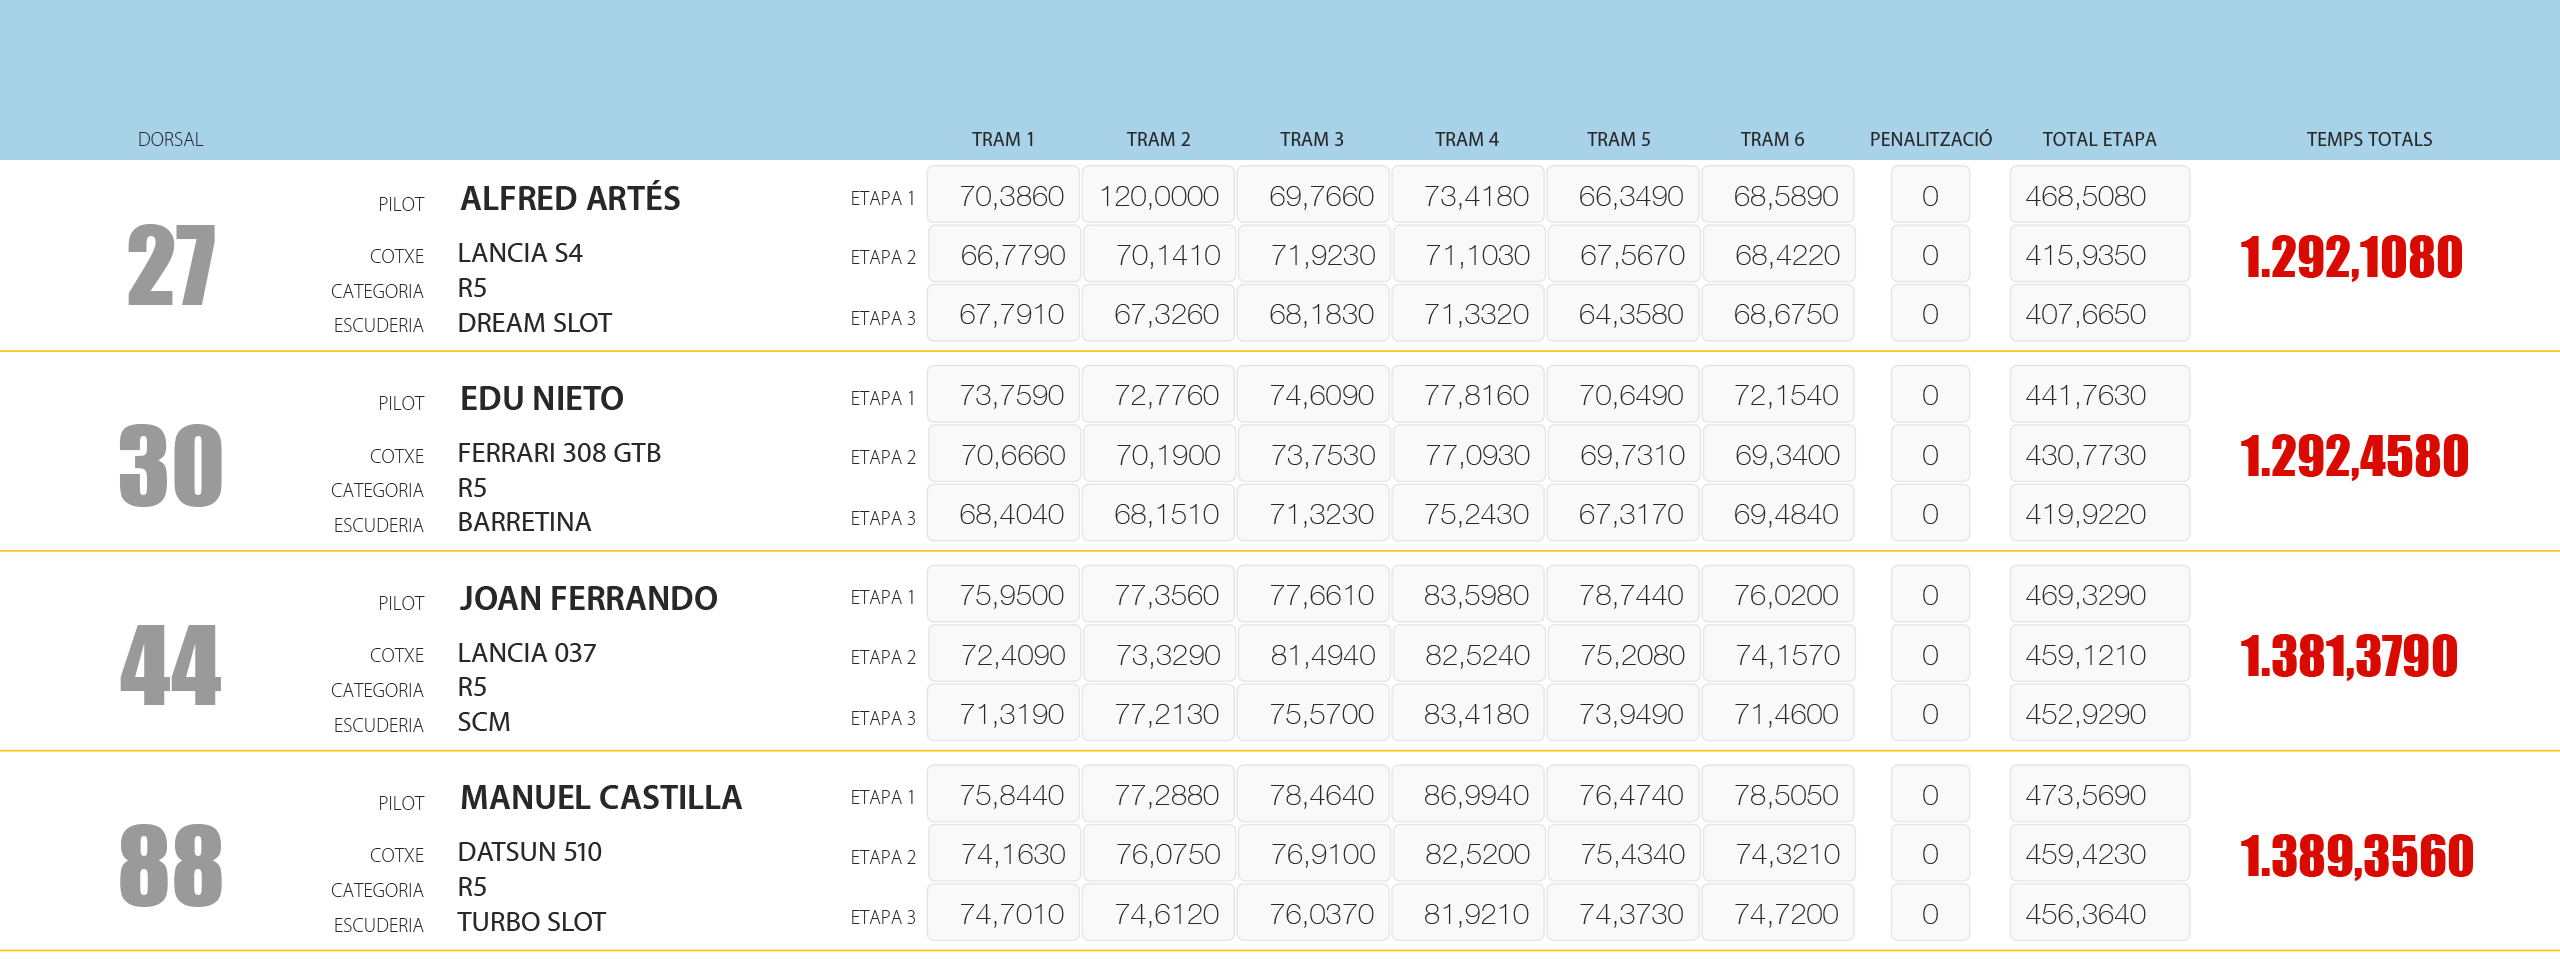Click Manuel Castilla Etapa 3 total 456,3640
The width and height of the screenshot is (2560, 959).
[x=2098, y=915]
